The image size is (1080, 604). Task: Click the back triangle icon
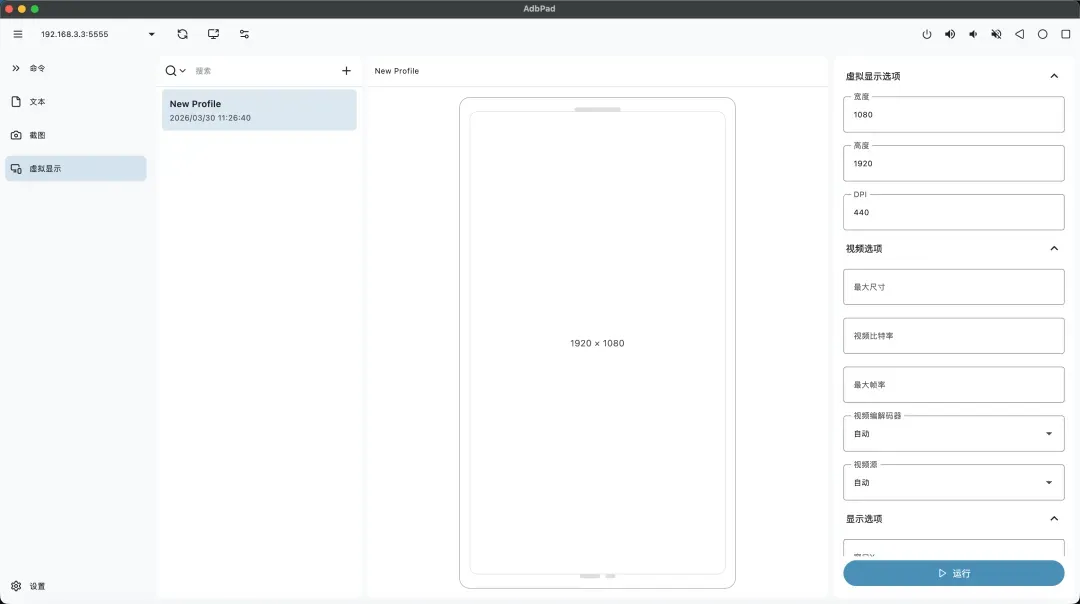(x=1019, y=34)
